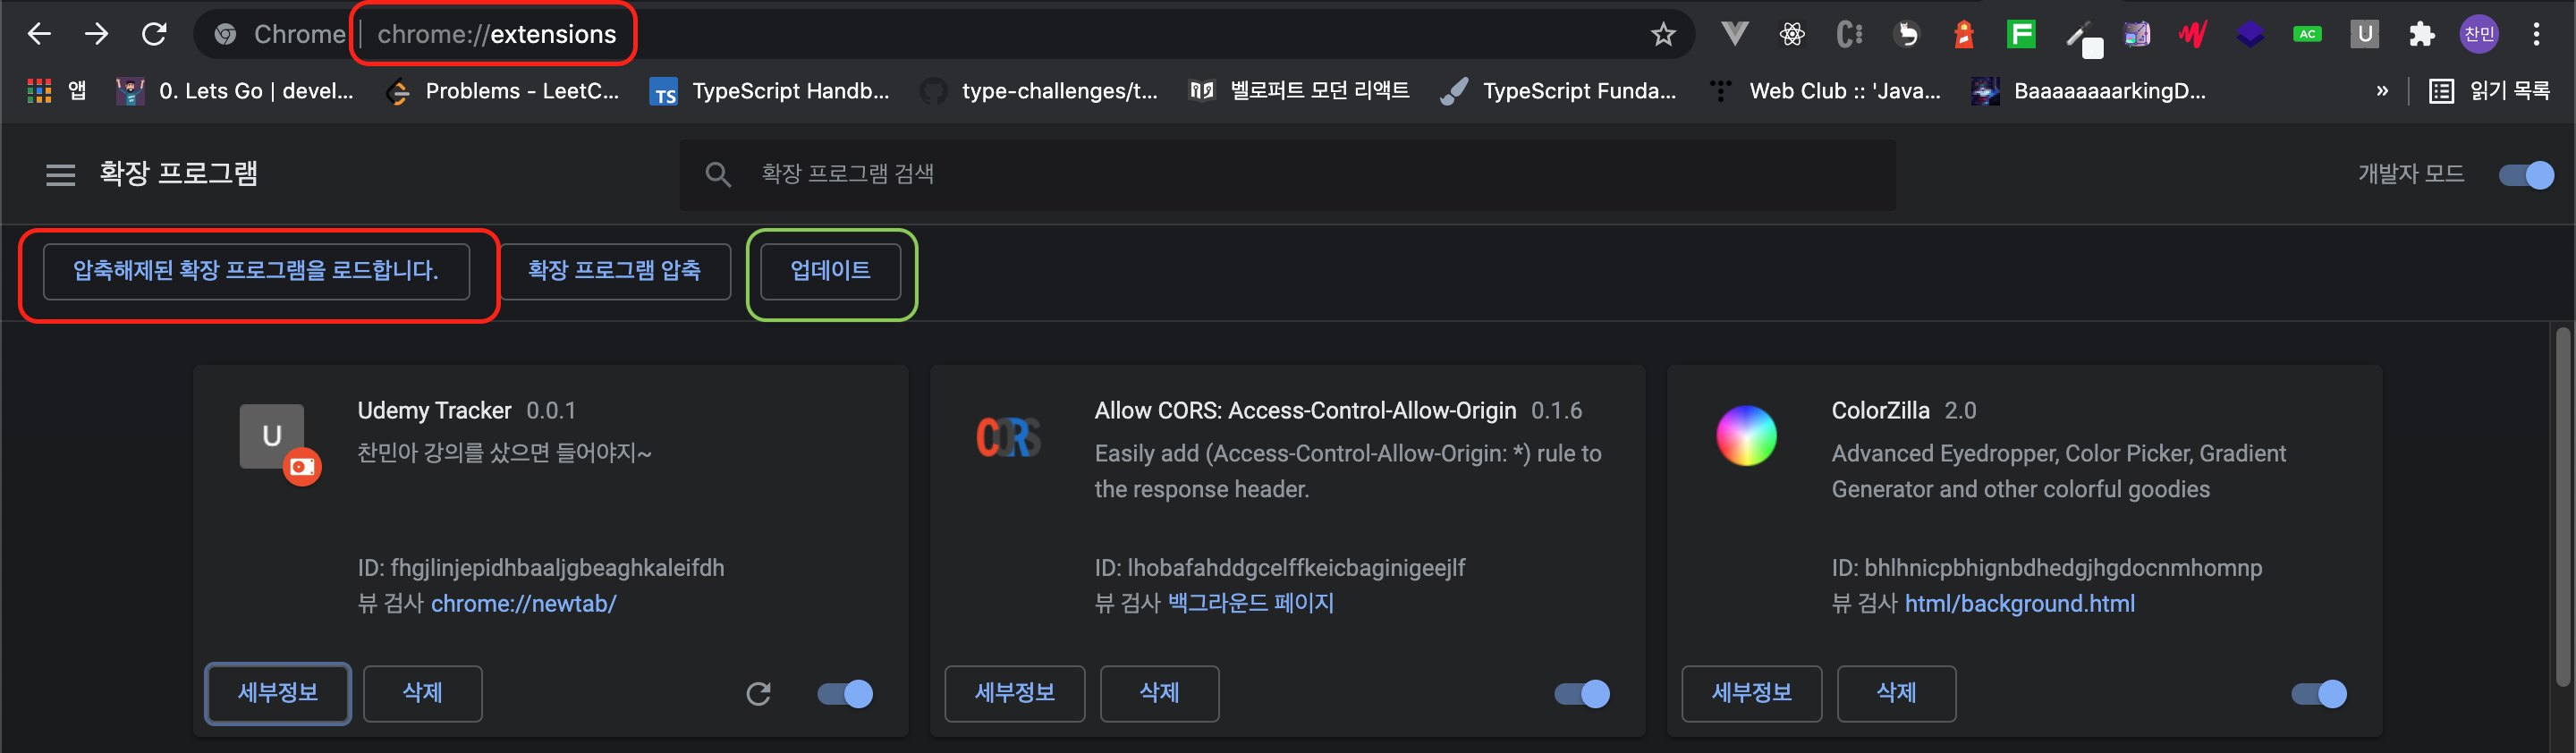Viewport: 2576px width, 753px height.
Task: Open the BaaaaaaaarkingD... bookmark
Action: pos(2089,91)
